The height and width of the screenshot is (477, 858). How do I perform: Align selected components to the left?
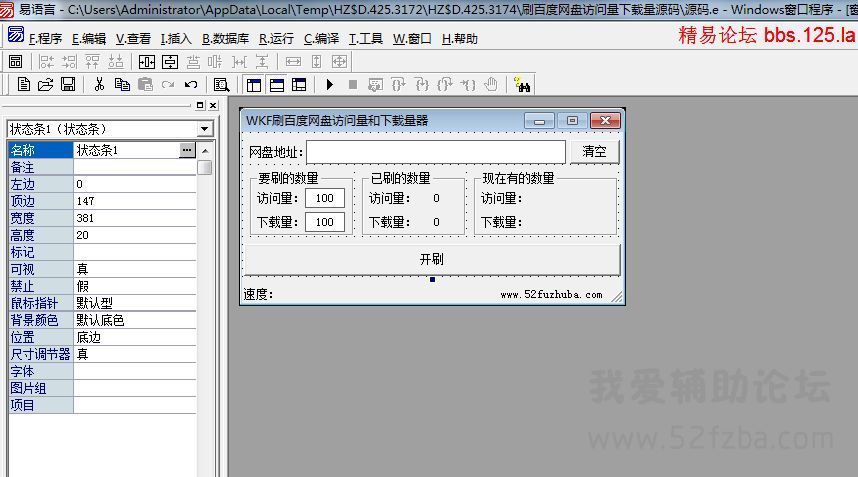tap(46, 62)
